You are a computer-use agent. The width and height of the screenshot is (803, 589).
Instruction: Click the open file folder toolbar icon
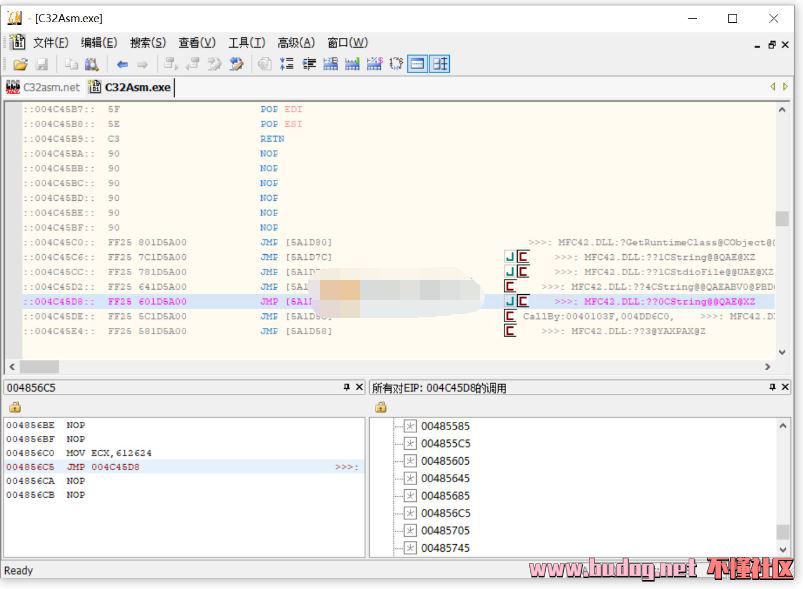20,64
